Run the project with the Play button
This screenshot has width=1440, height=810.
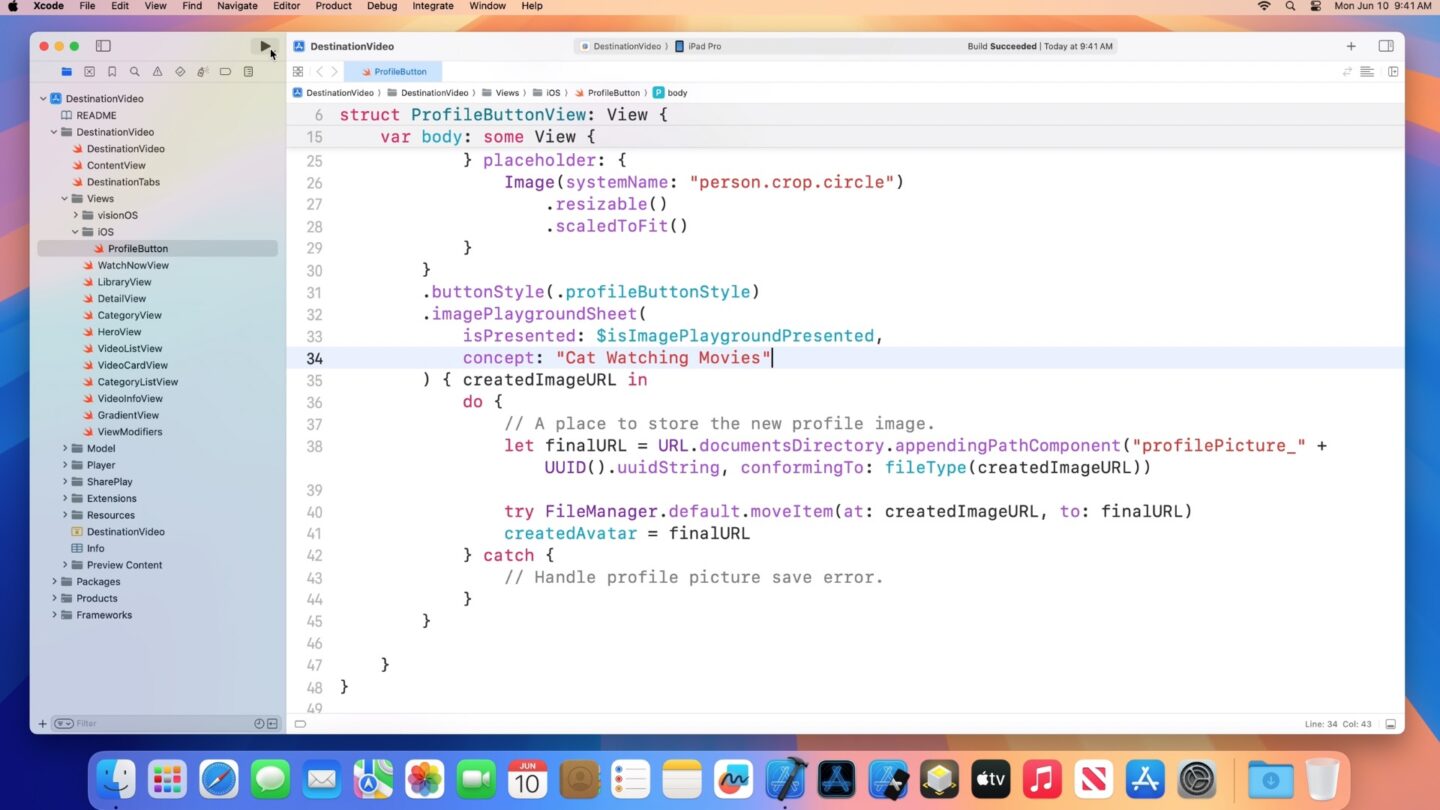(x=264, y=46)
